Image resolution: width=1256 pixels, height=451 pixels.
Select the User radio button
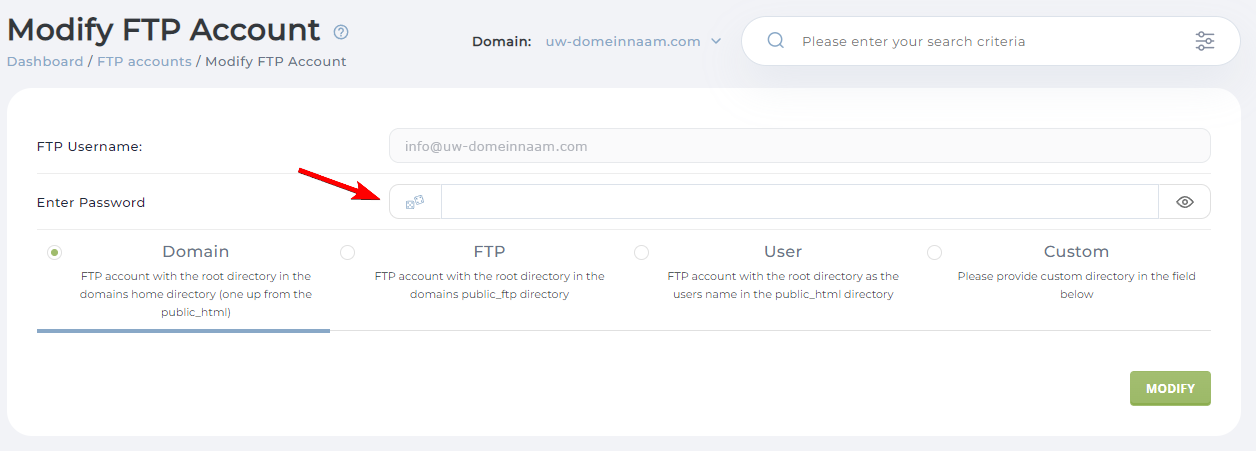click(641, 253)
